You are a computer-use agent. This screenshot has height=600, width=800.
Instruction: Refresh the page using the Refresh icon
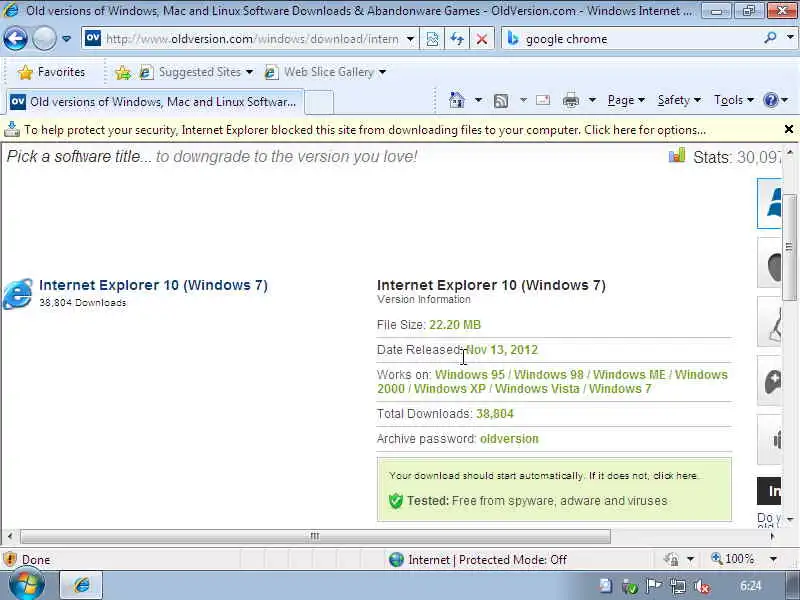coord(457,39)
